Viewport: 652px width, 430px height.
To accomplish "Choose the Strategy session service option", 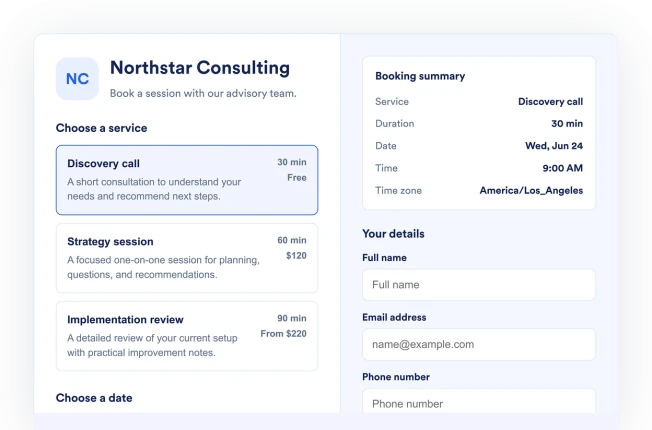I will (x=187, y=258).
